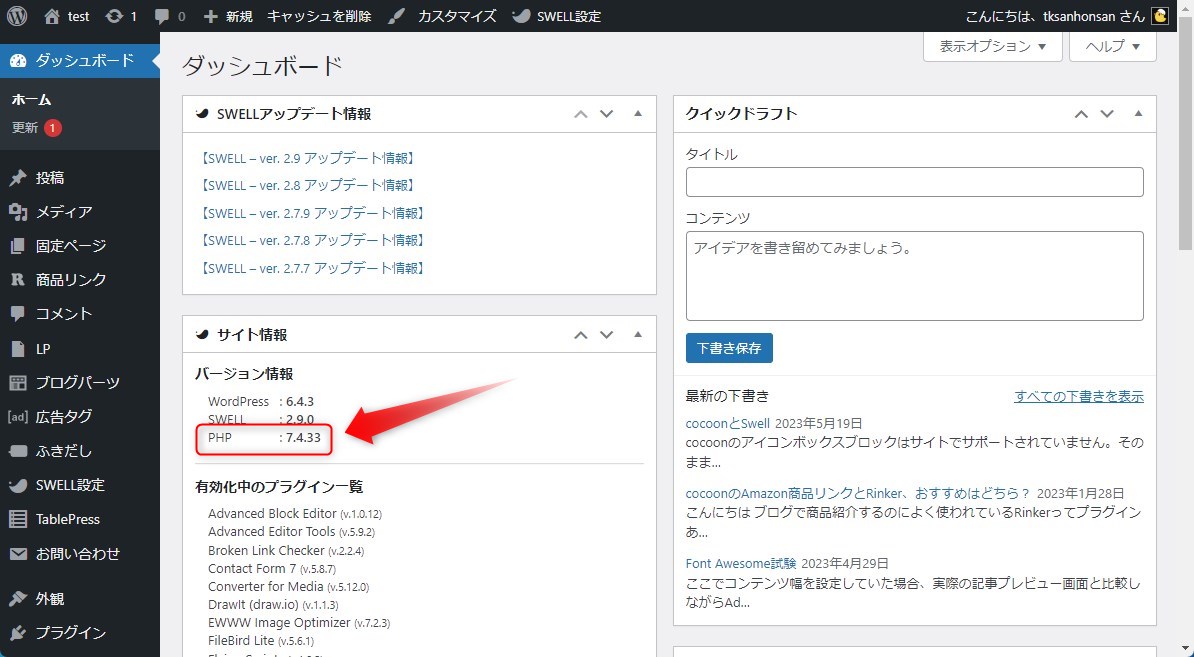Viewport: 1194px width, 657px height.
Task: Click the タイトル input field
Action: click(x=915, y=182)
